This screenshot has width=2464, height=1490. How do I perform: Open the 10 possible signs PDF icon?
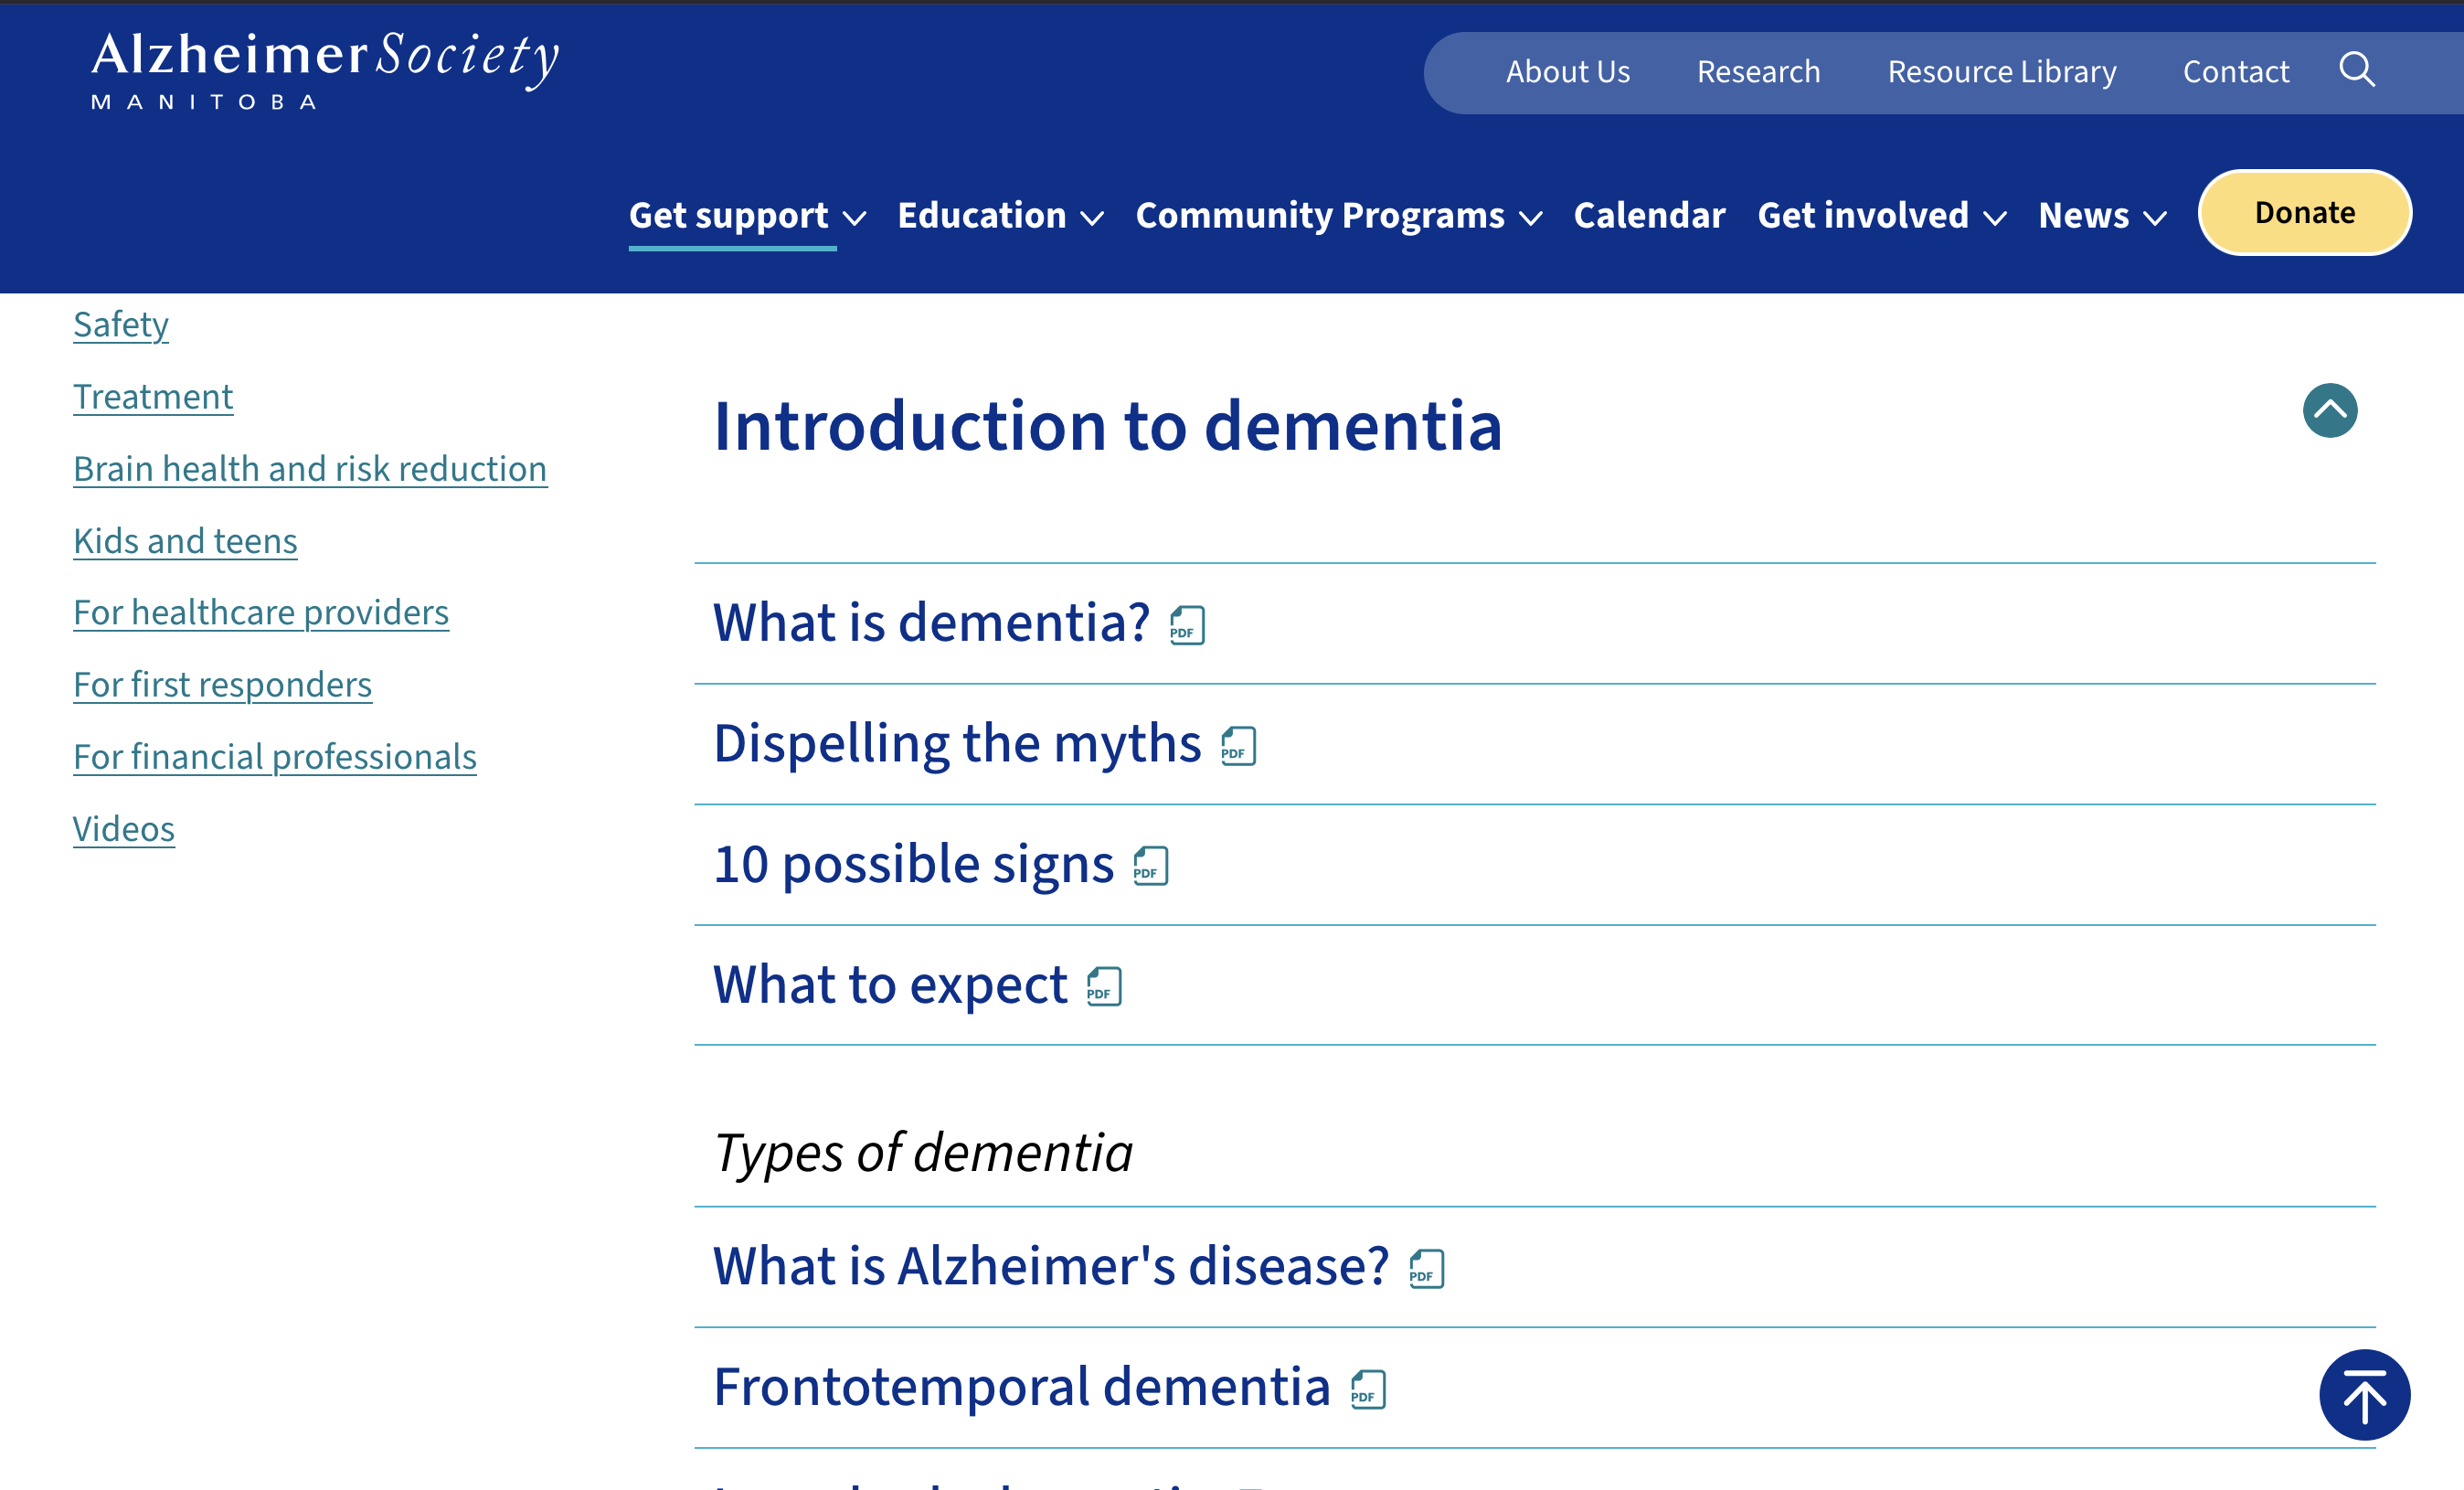pyautogui.click(x=1150, y=866)
